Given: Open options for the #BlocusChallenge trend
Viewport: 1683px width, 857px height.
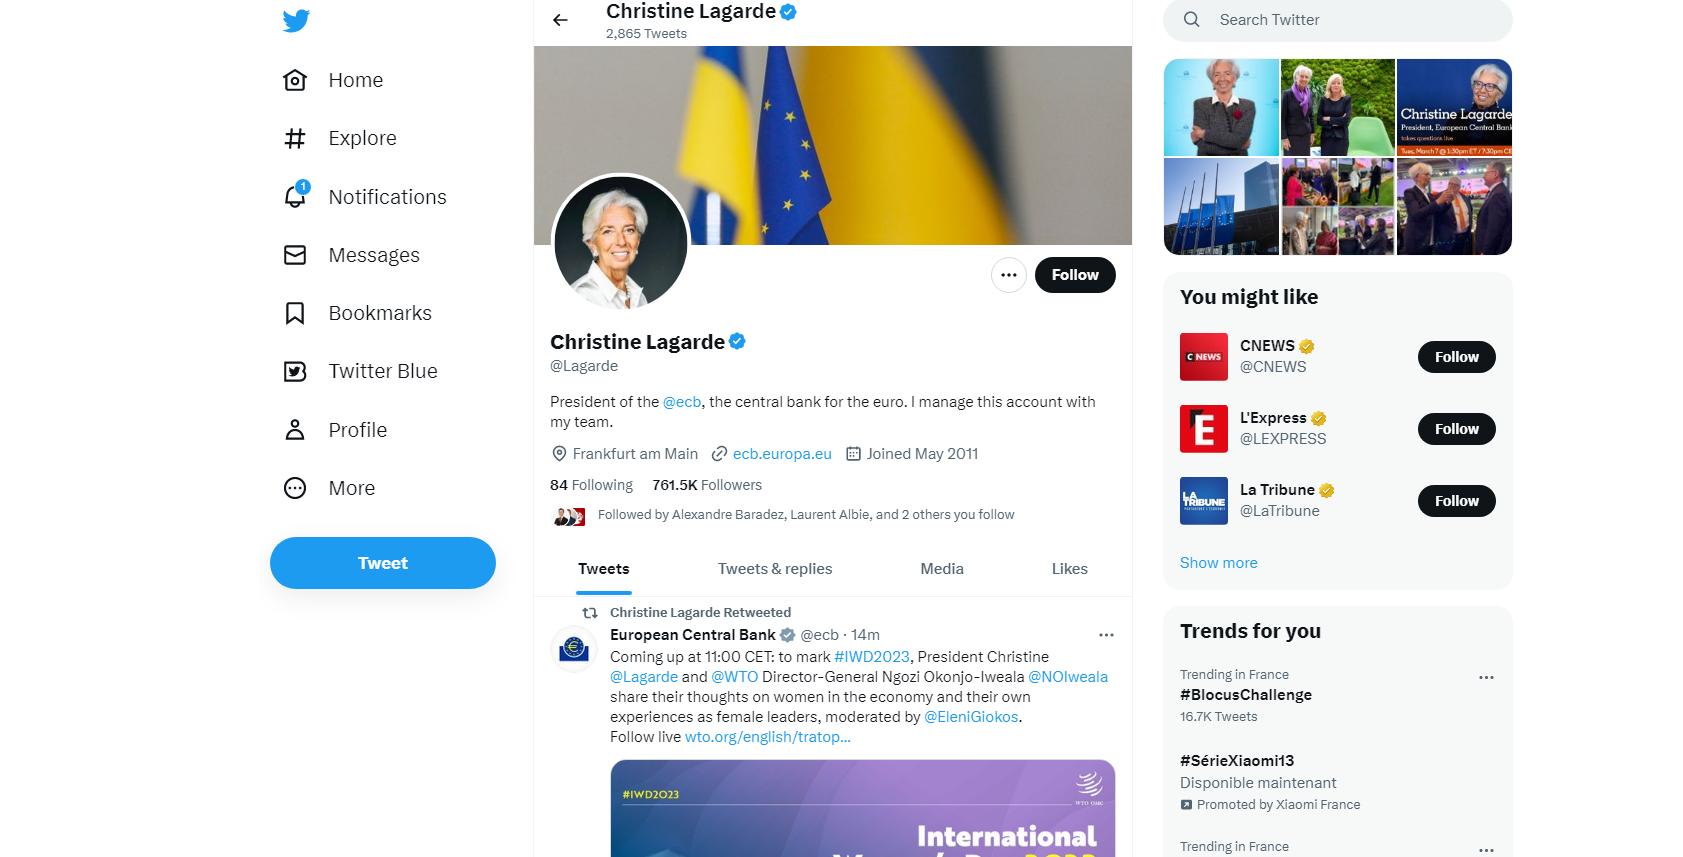Looking at the screenshot, I should [x=1486, y=677].
